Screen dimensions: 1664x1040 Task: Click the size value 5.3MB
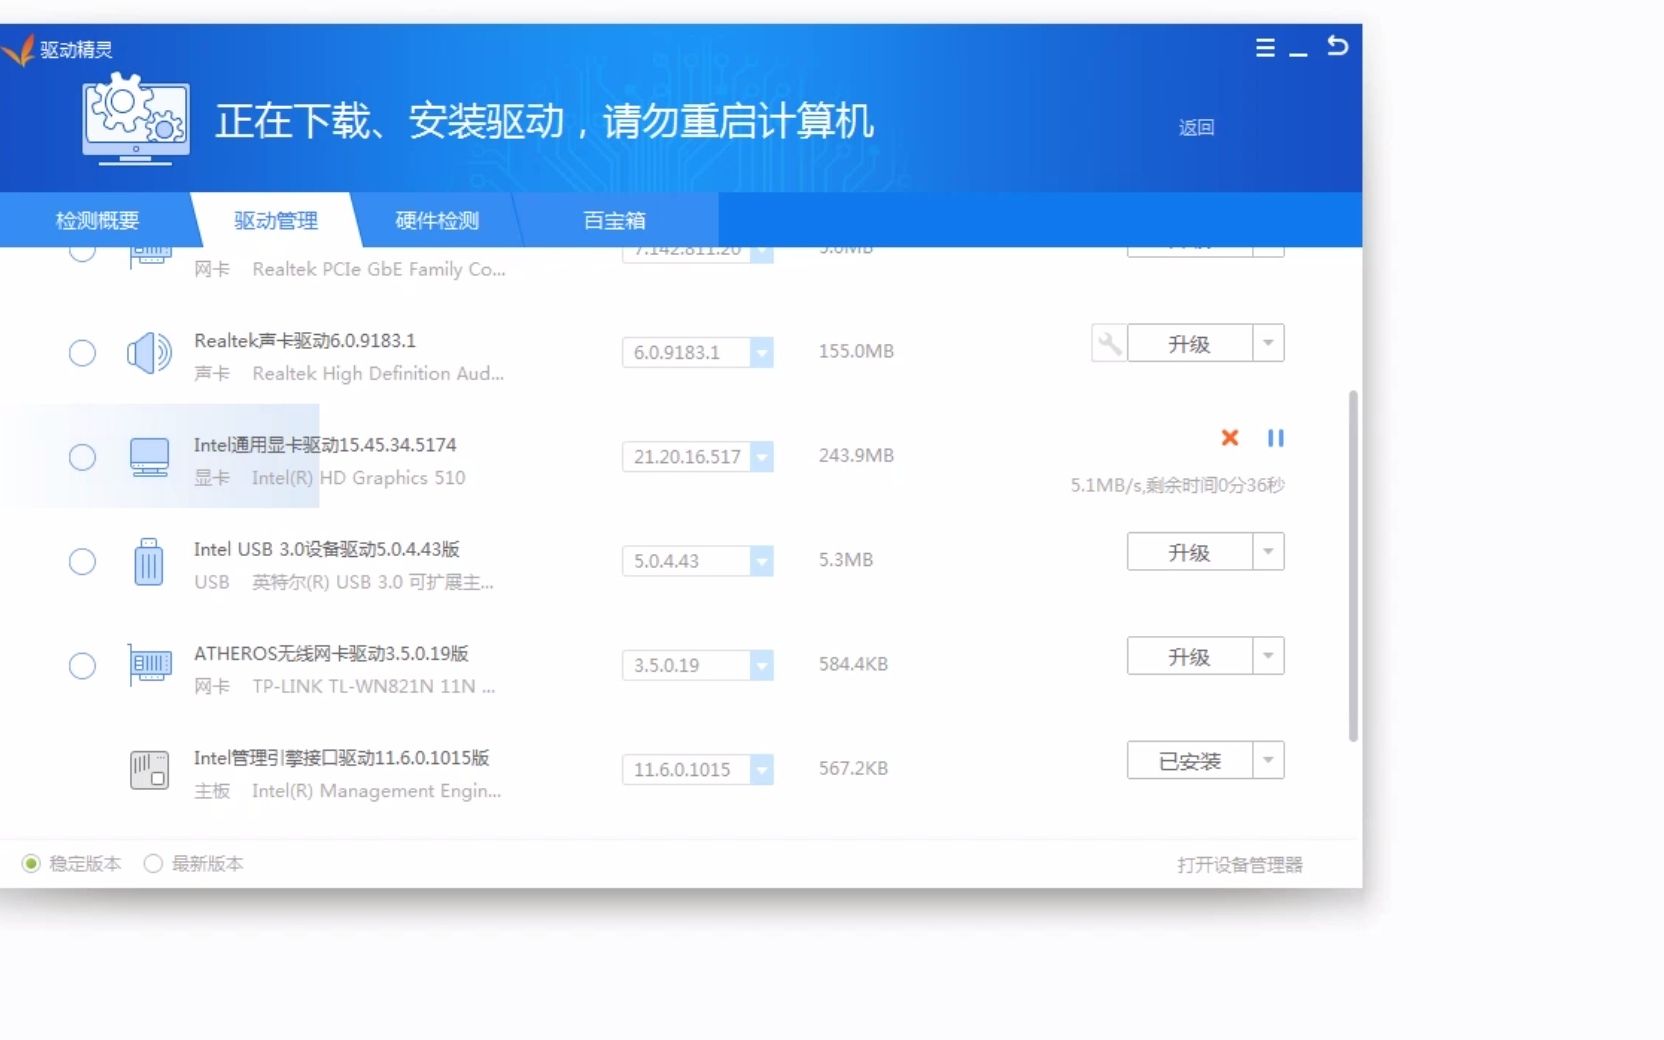click(846, 559)
